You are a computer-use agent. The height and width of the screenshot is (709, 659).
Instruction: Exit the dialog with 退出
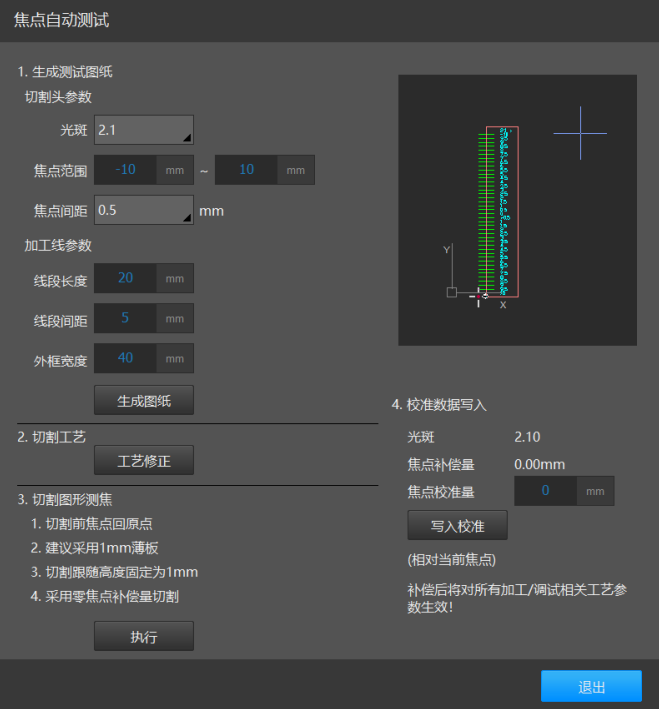pos(591,687)
